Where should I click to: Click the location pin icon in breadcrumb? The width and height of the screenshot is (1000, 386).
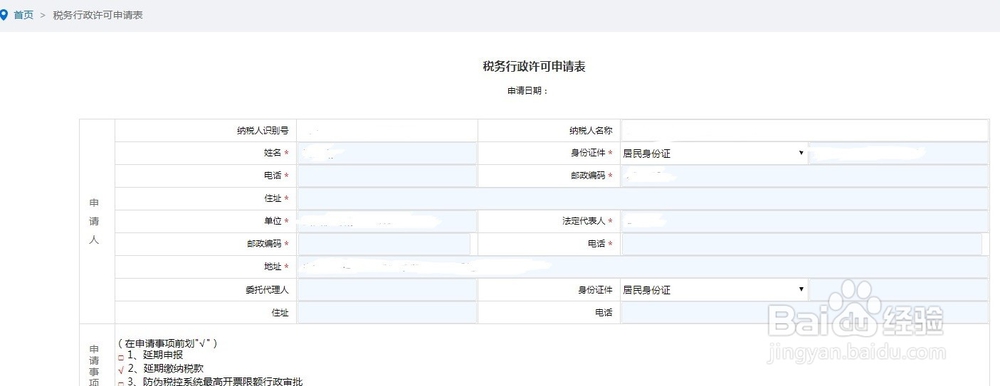click(4, 15)
